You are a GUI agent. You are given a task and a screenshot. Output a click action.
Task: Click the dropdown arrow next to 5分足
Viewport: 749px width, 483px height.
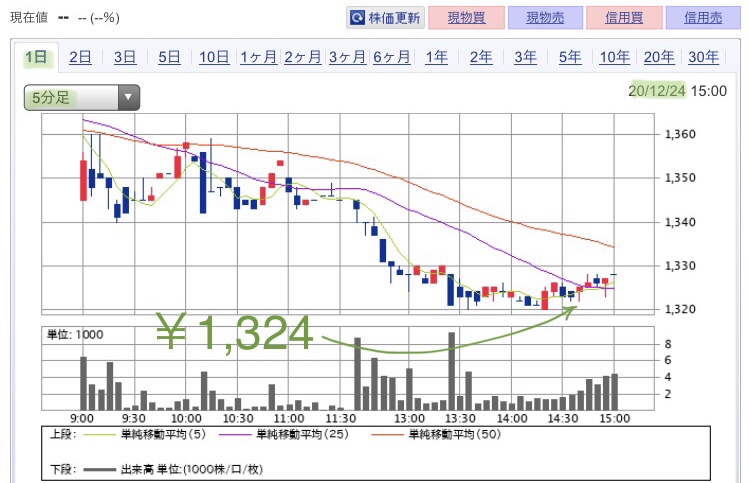coord(128,97)
